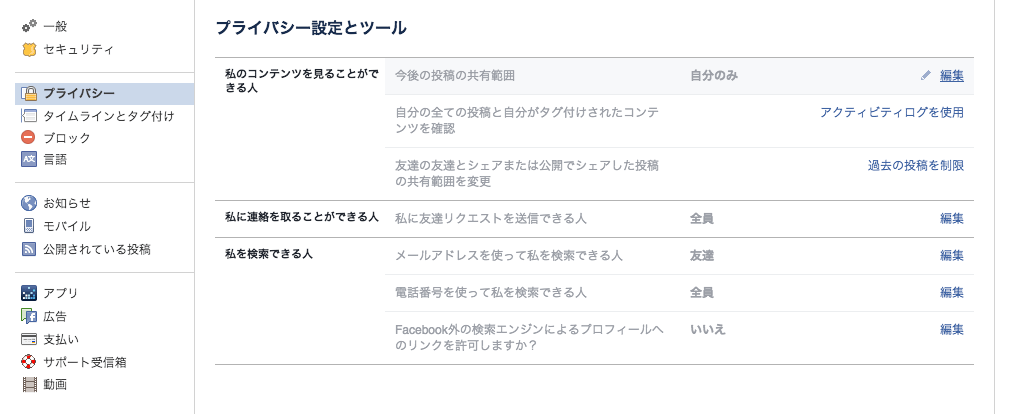Screen dimensions: 1012x414
Task: Click the gears icon beside 一般
Action: 29,25
